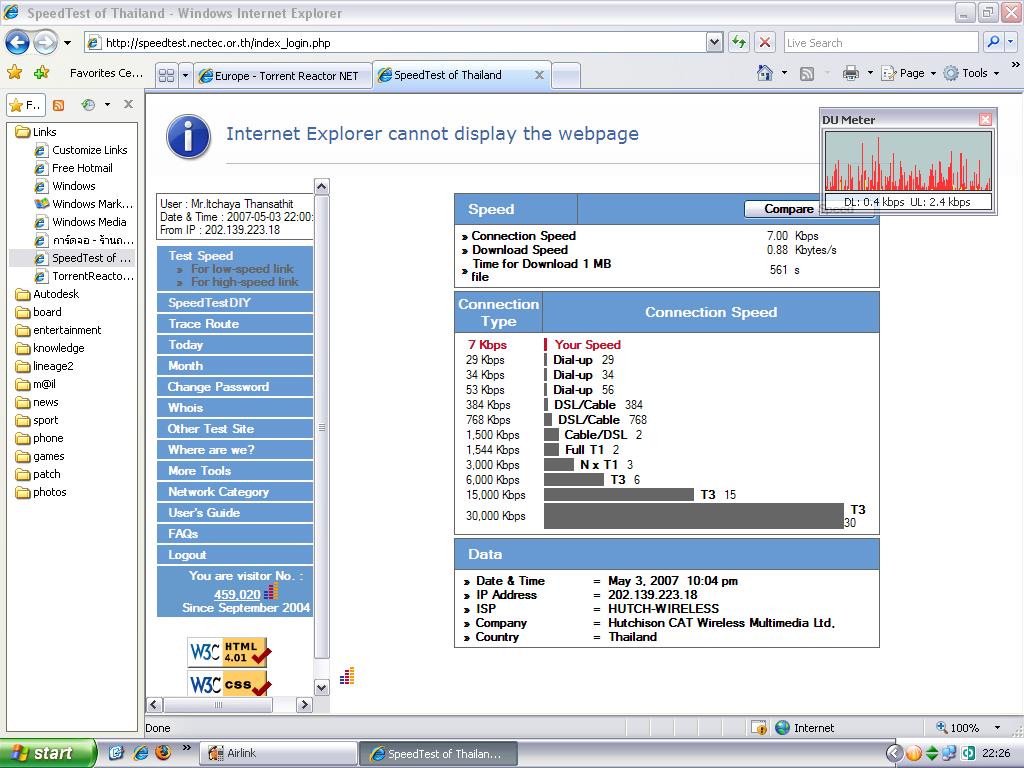Viewport: 1024px width, 768px height.
Task: Click the Add to Favorites icon
Action: pos(42,73)
